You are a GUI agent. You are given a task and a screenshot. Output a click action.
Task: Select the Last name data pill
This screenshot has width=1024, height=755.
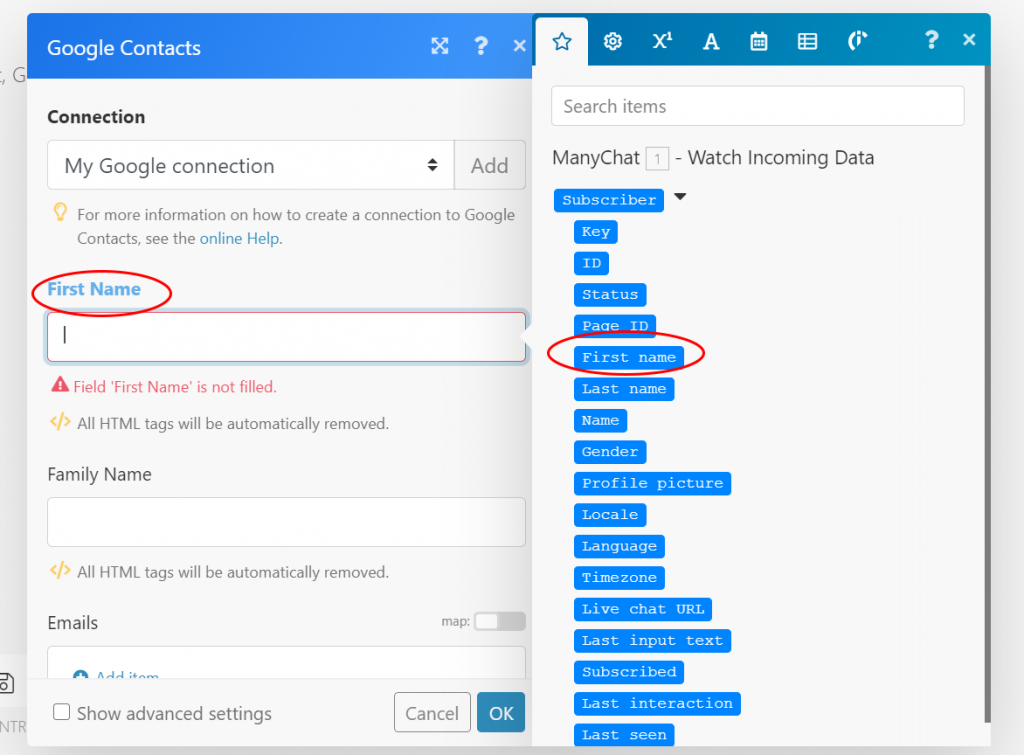tap(624, 389)
